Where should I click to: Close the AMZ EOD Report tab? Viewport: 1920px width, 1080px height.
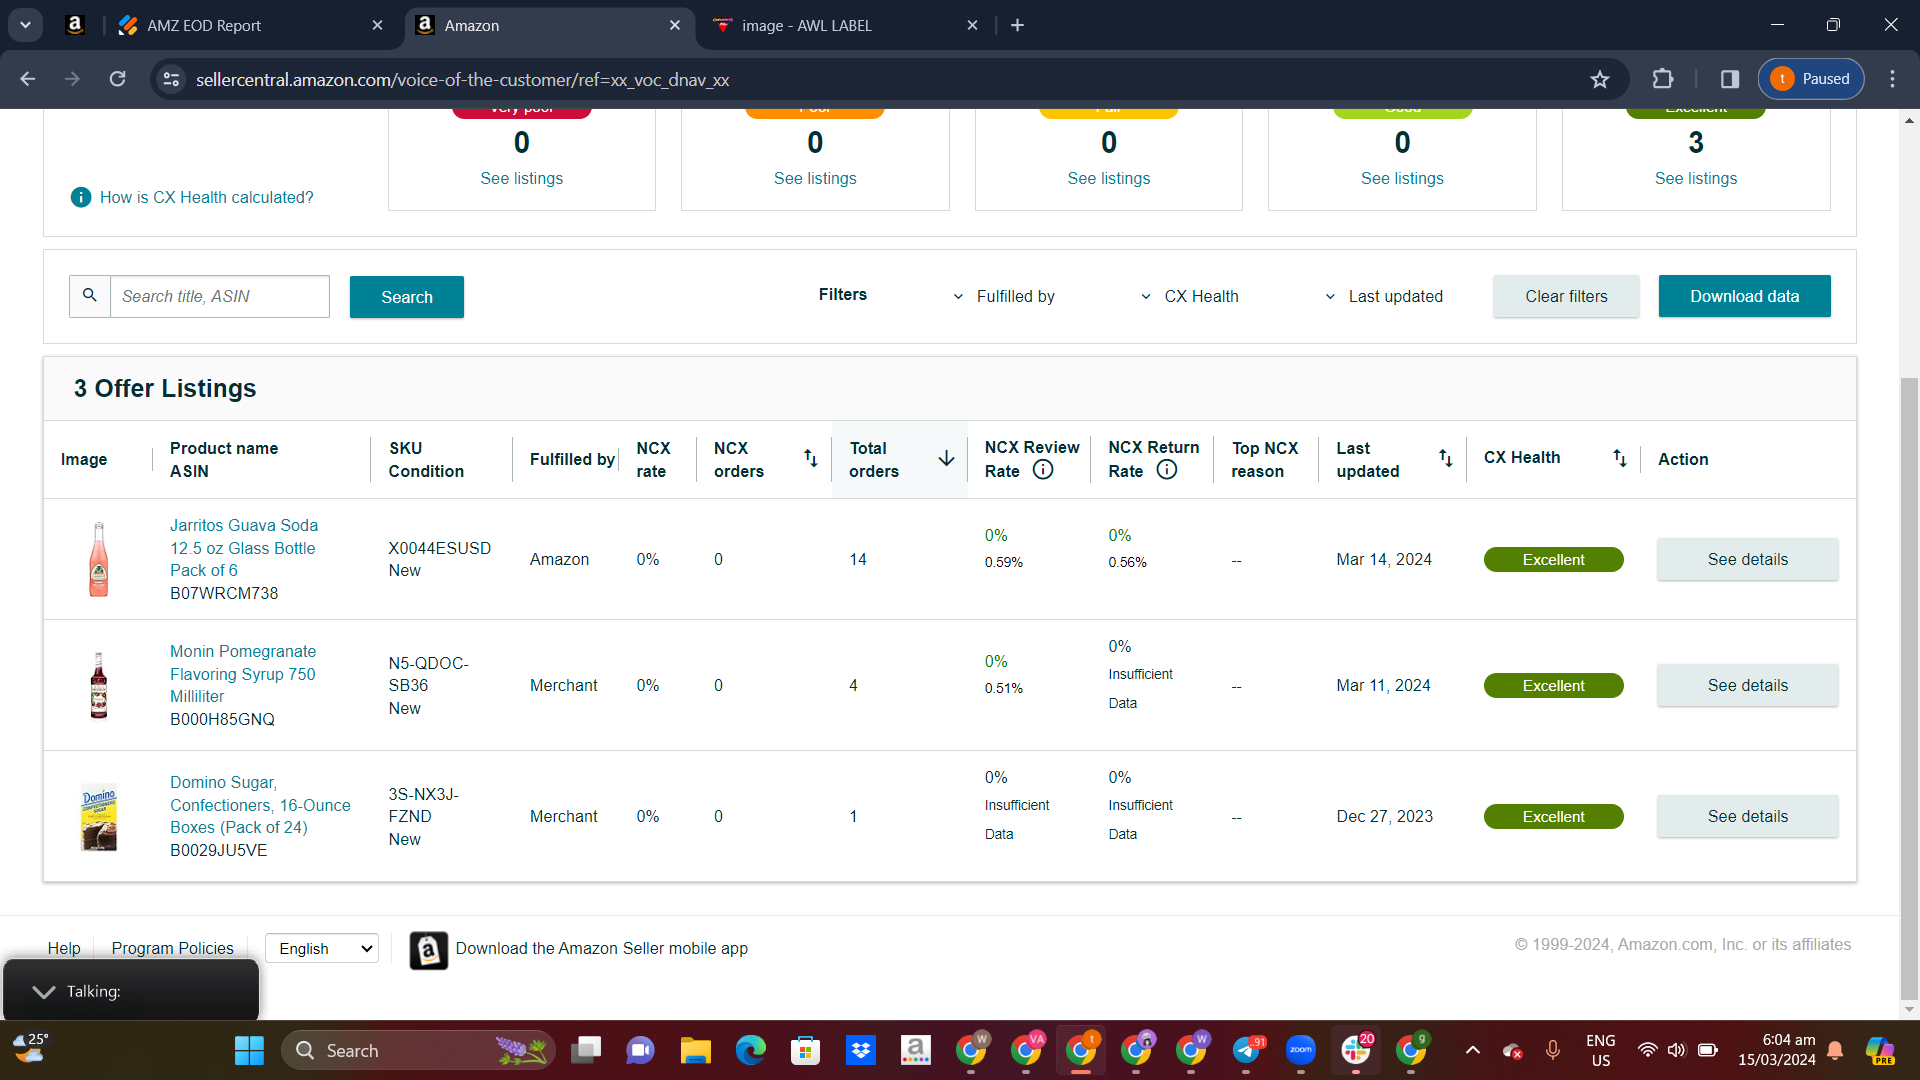click(377, 25)
